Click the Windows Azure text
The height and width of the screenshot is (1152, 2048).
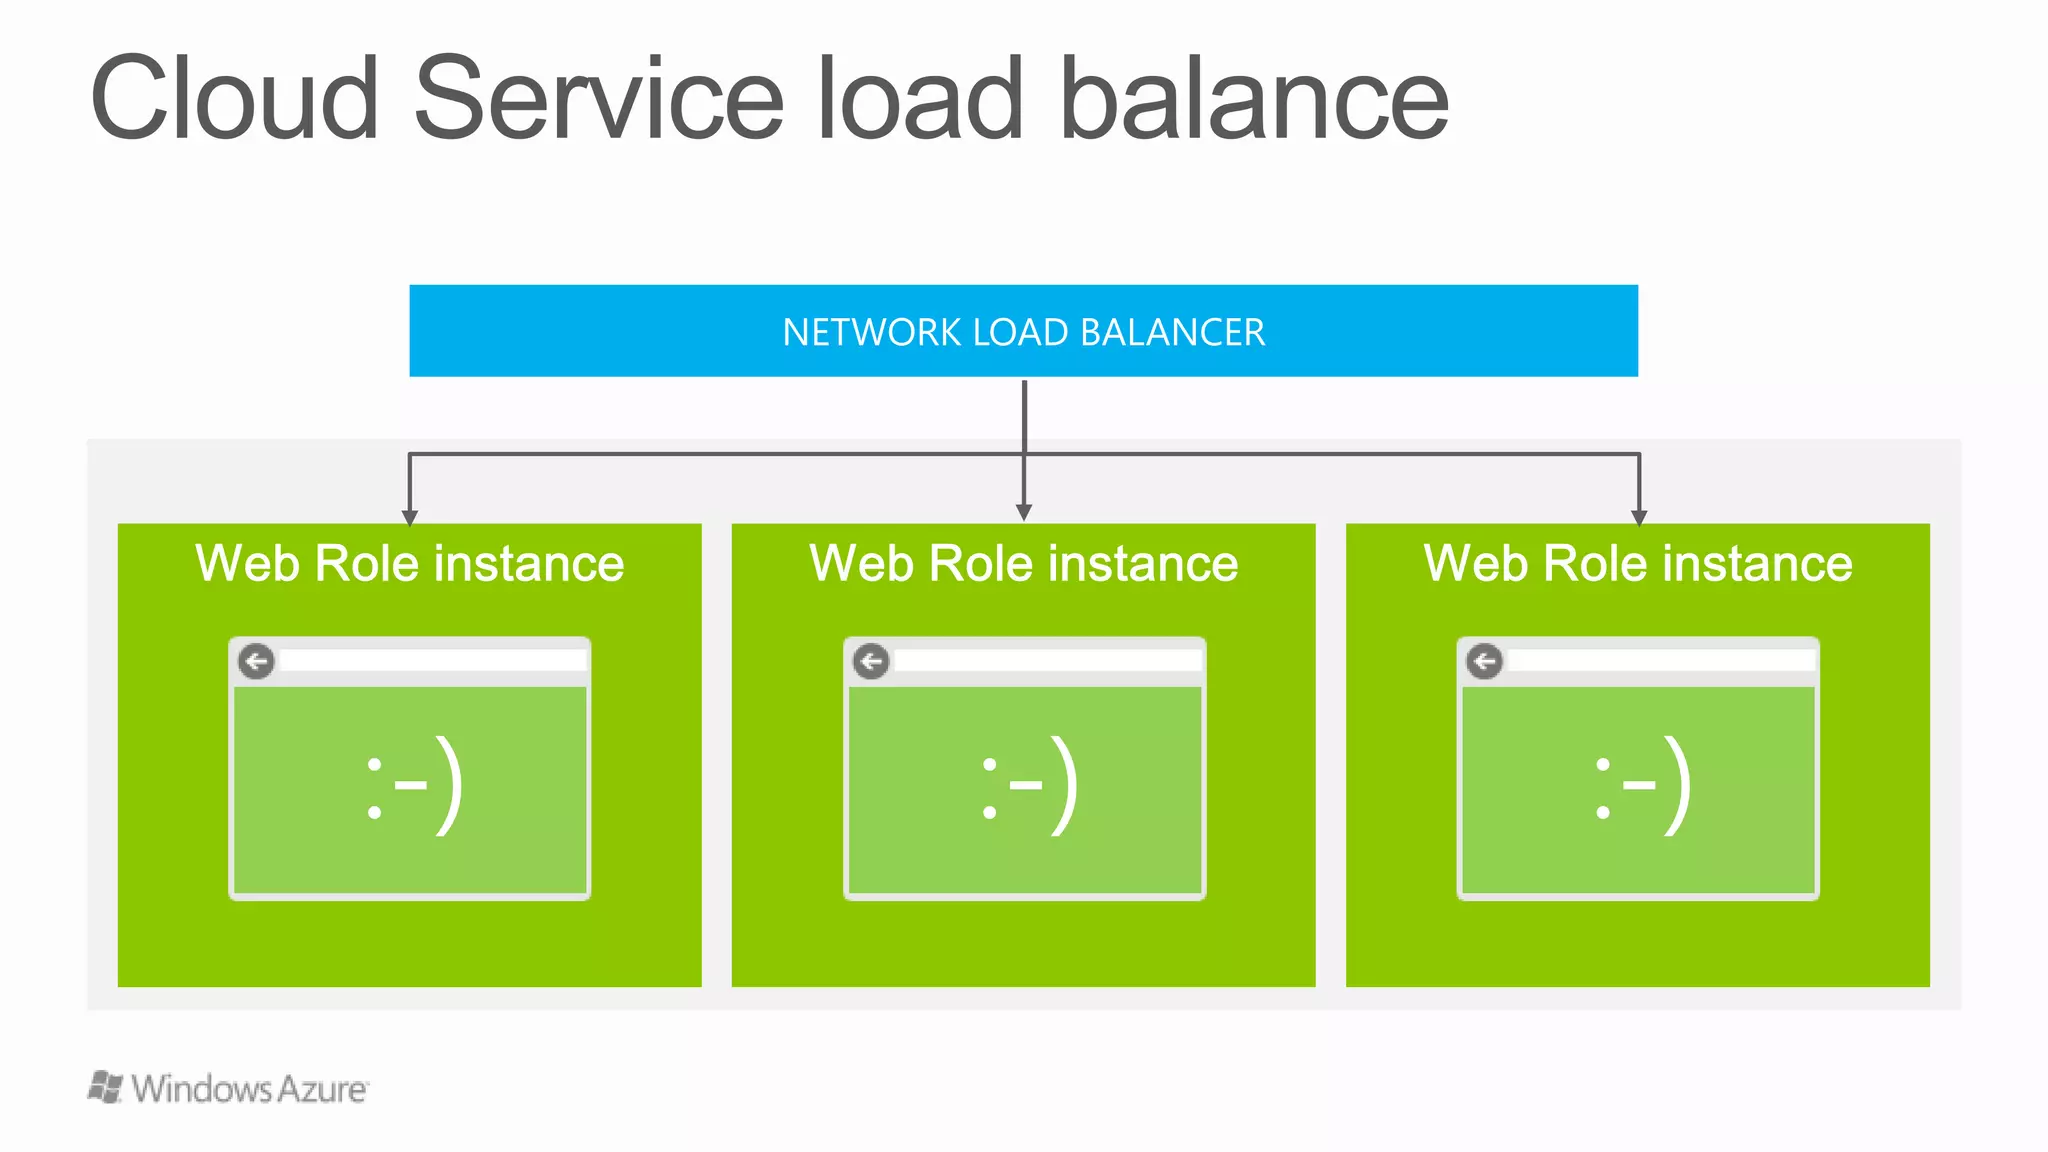(250, 1089)
